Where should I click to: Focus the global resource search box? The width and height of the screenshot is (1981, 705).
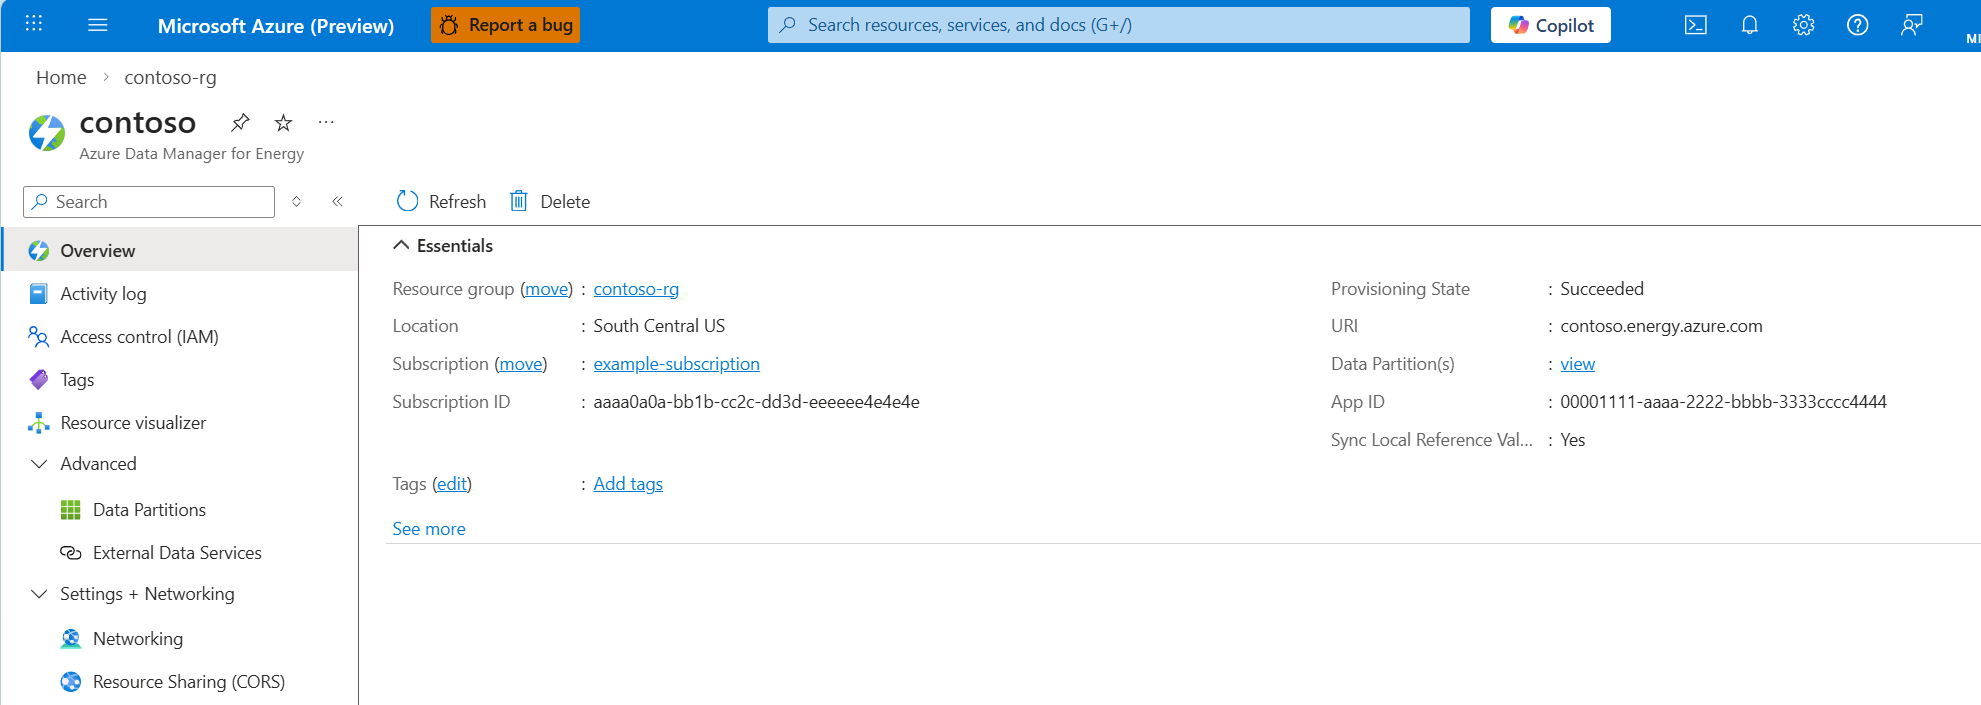click(1118, 25)
